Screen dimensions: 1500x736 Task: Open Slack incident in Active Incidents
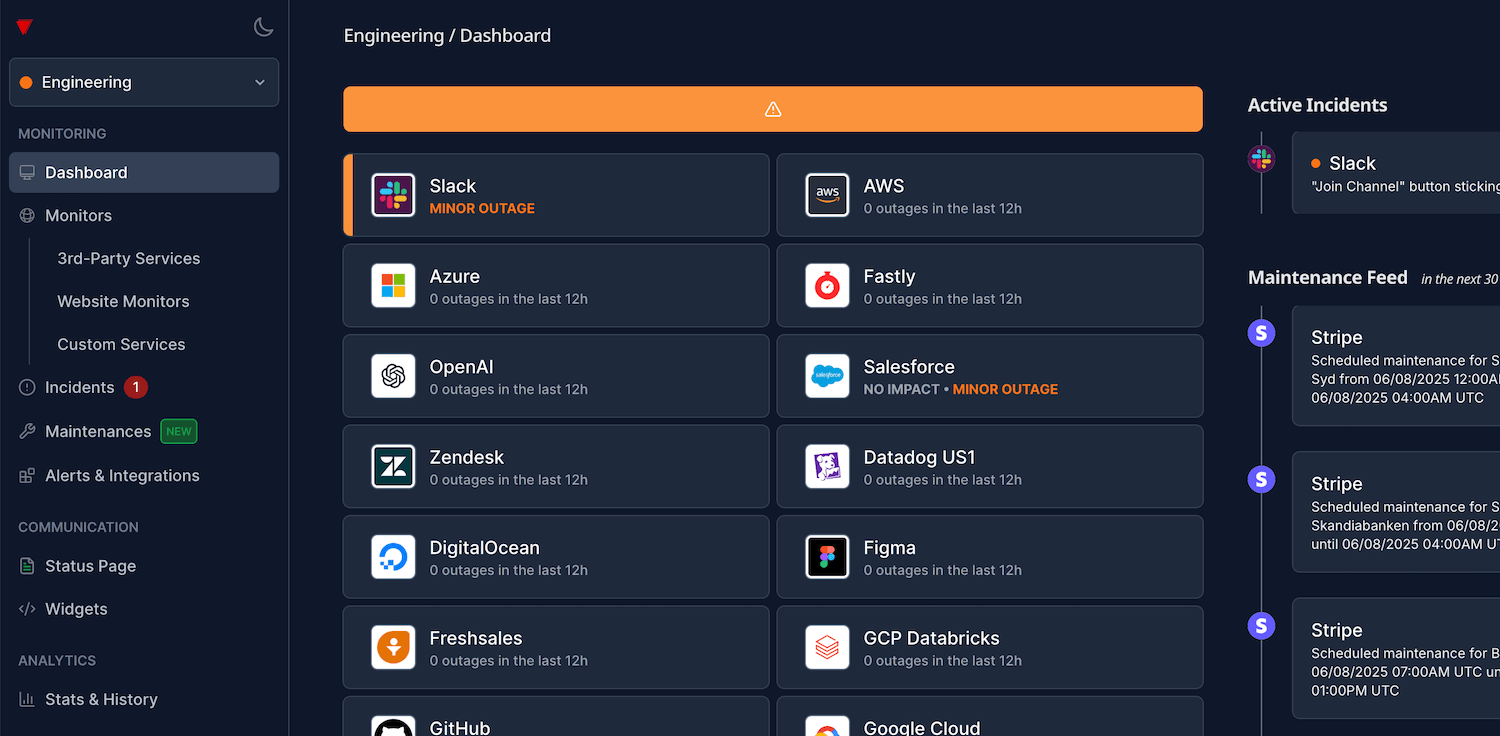coord(1396,173)
